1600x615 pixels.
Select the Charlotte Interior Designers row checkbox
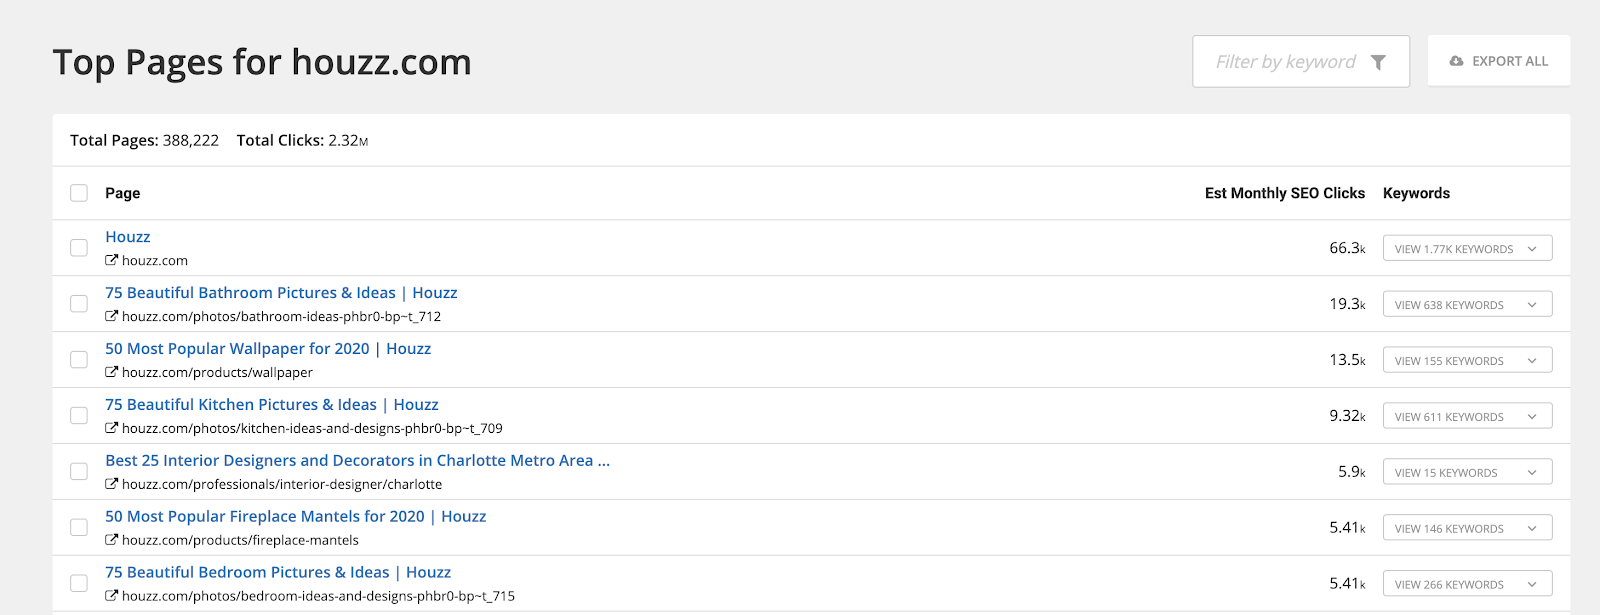(x=79, y=471)
